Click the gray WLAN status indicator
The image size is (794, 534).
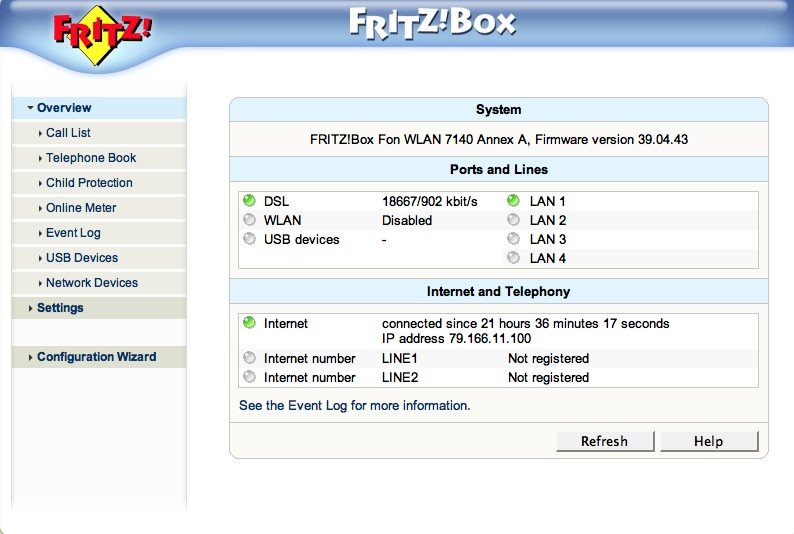(x=249, y=220)
